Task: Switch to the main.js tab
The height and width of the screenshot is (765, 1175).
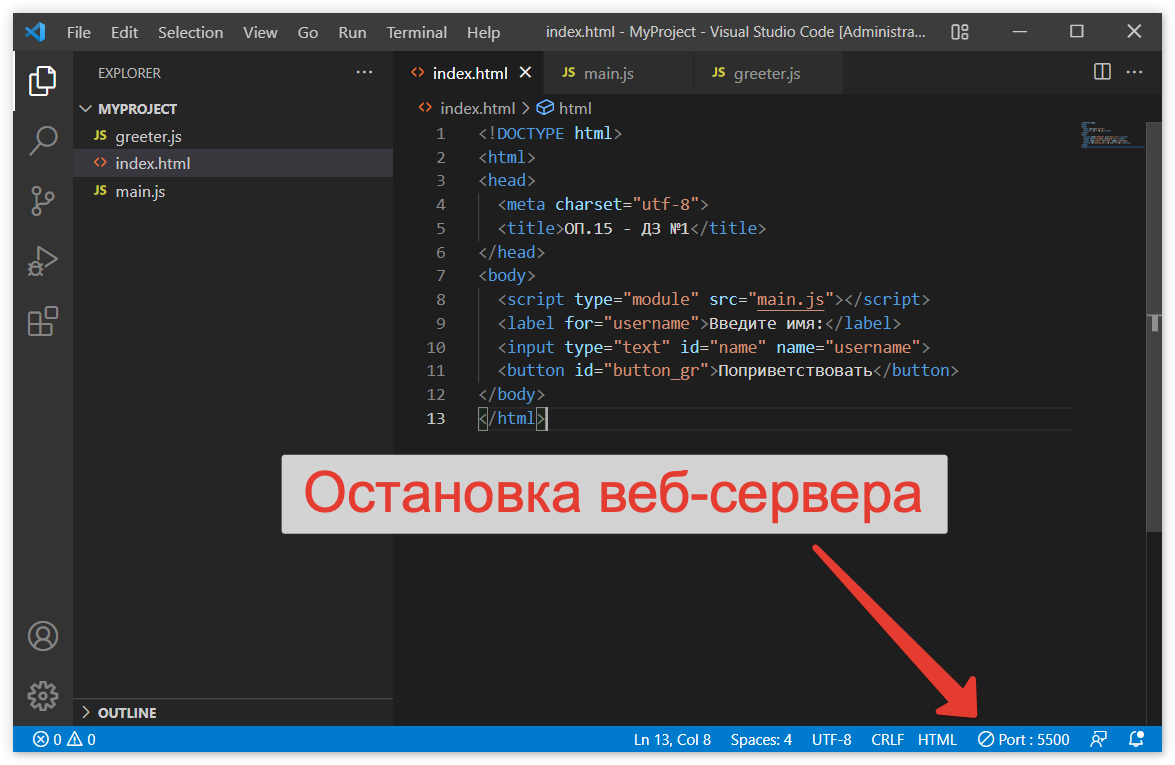Action: [608, 74]
